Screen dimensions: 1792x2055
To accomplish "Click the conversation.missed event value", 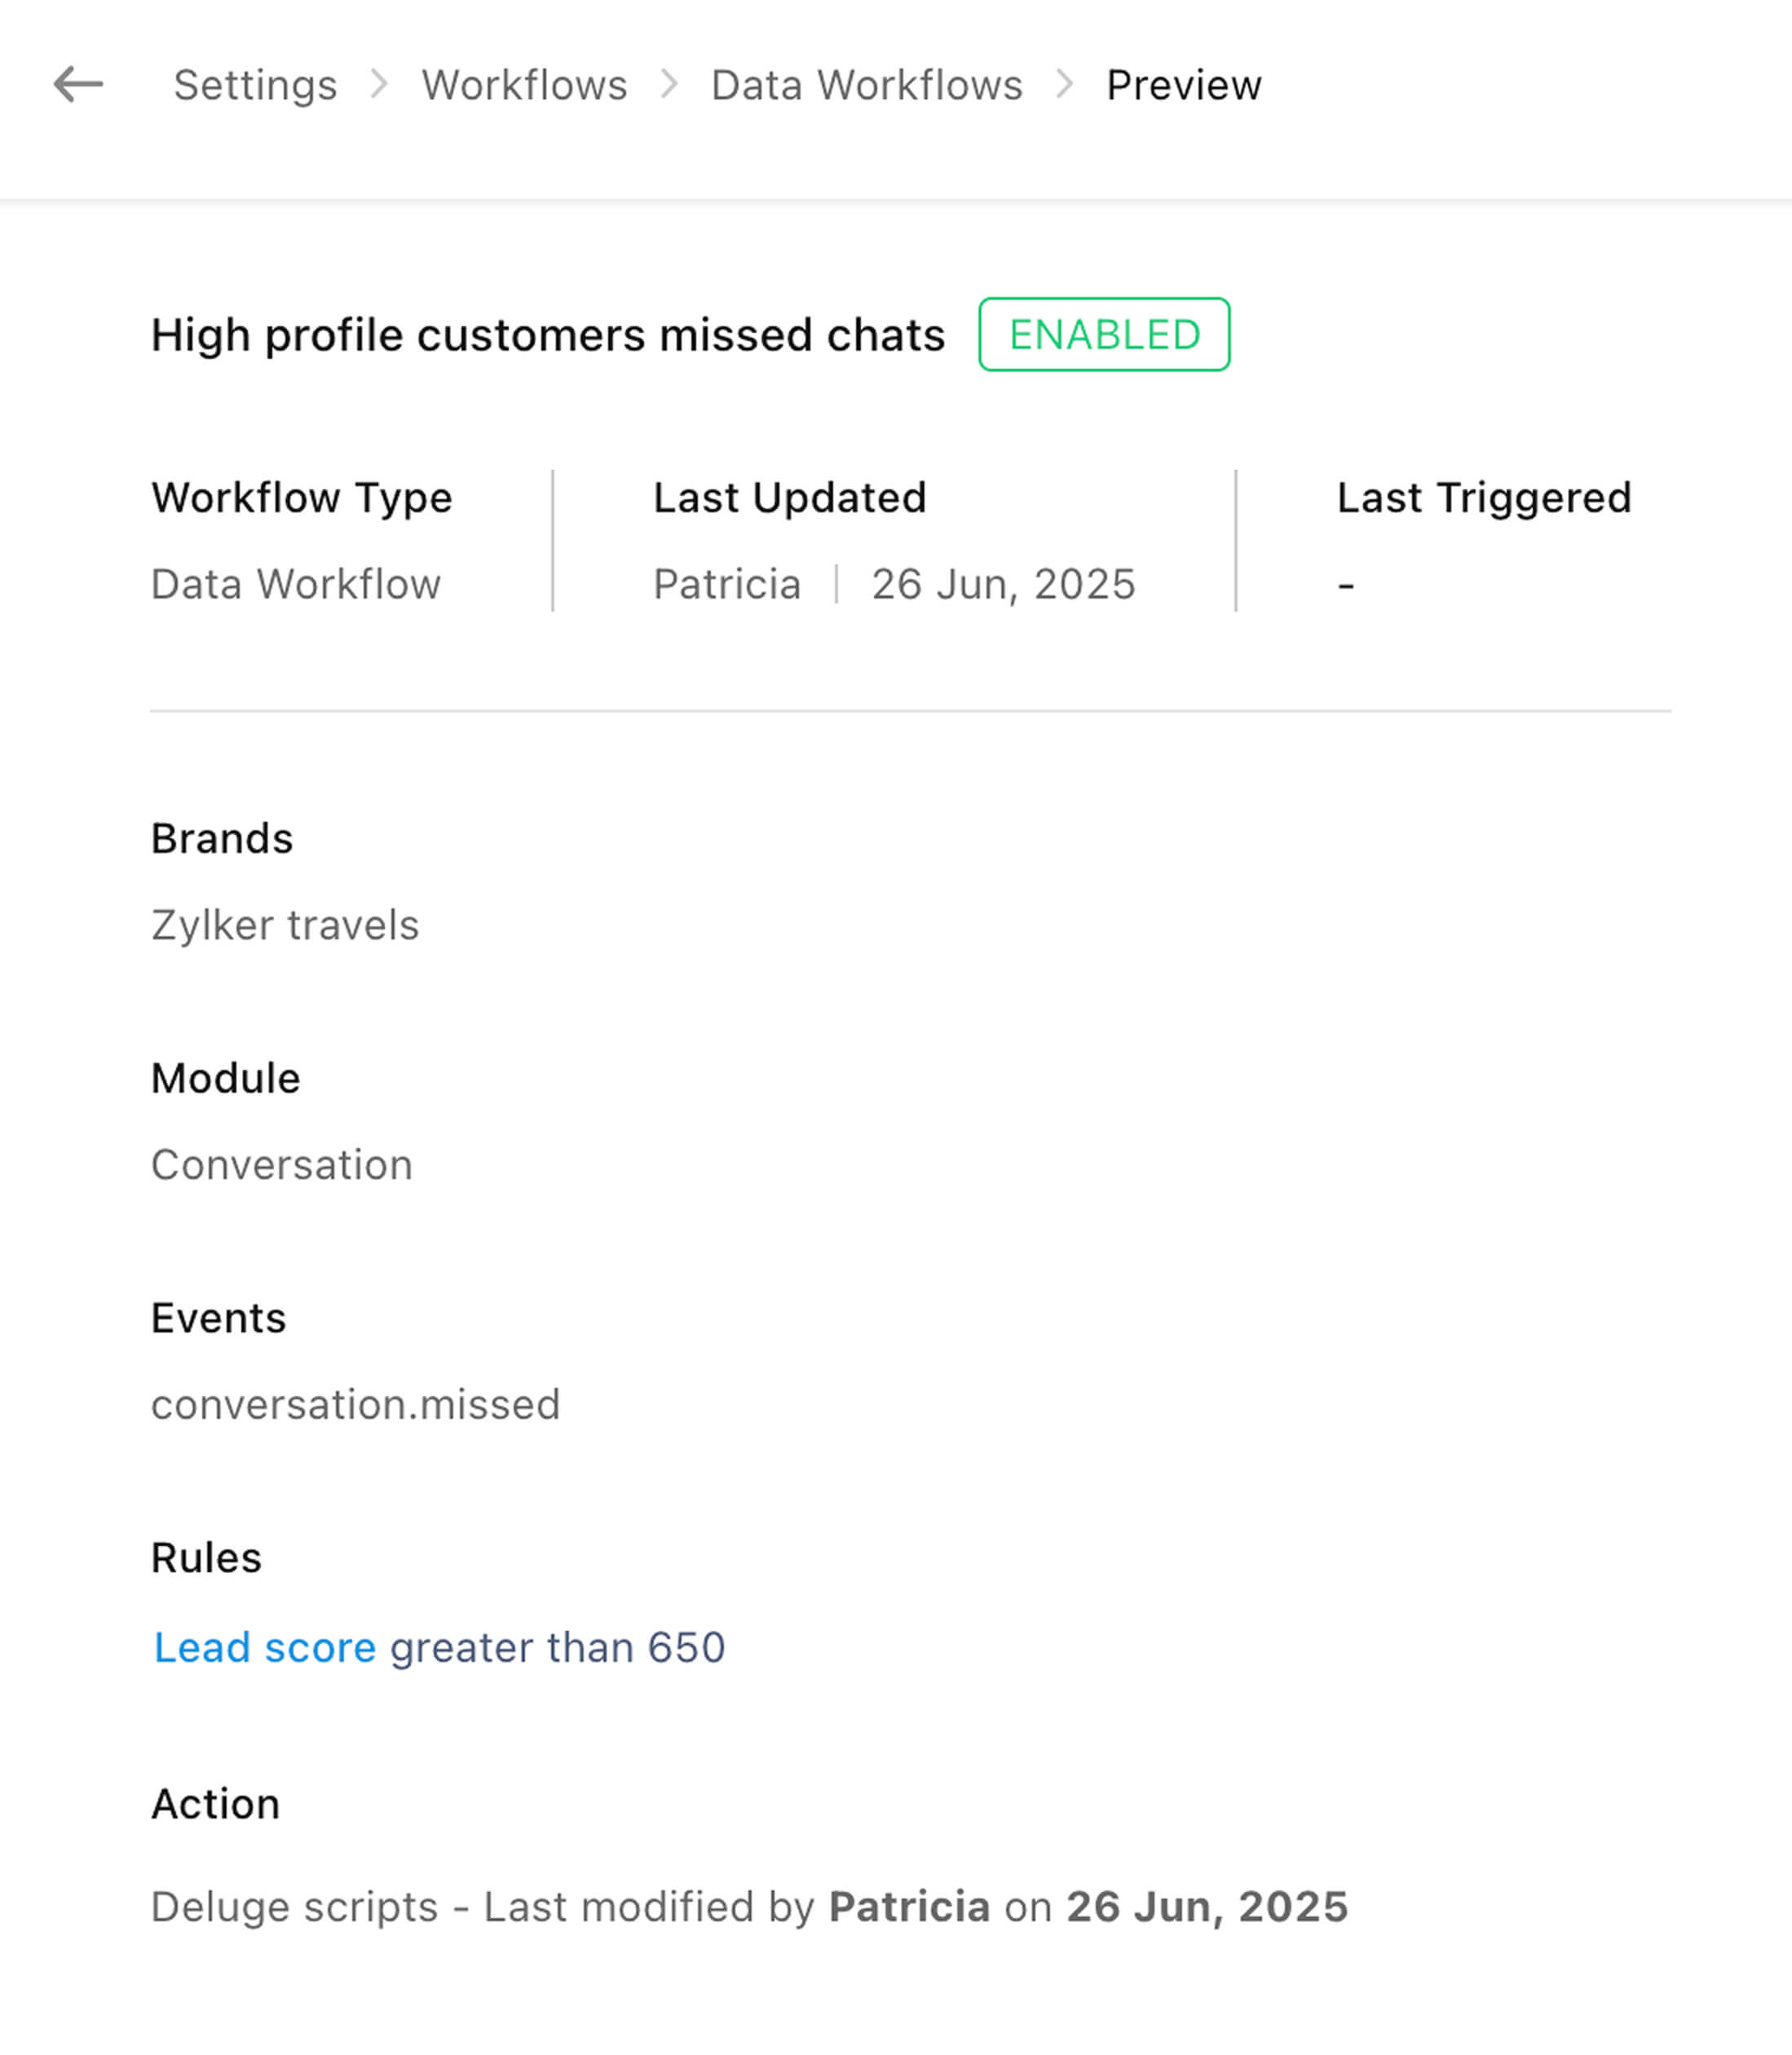I will coord(355,1405).
